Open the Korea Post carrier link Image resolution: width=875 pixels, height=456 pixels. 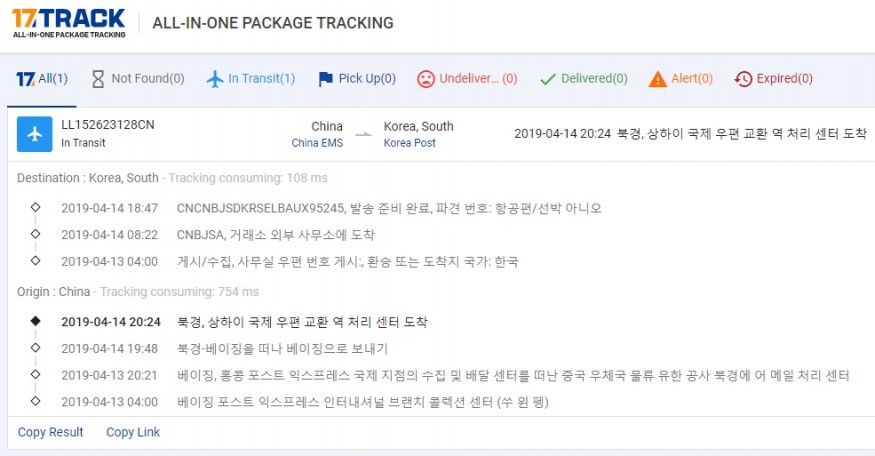click(x=410, y=143)
